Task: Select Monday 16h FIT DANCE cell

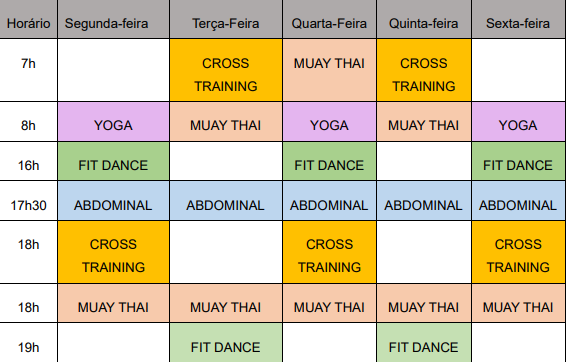Action: pos(113,161)
